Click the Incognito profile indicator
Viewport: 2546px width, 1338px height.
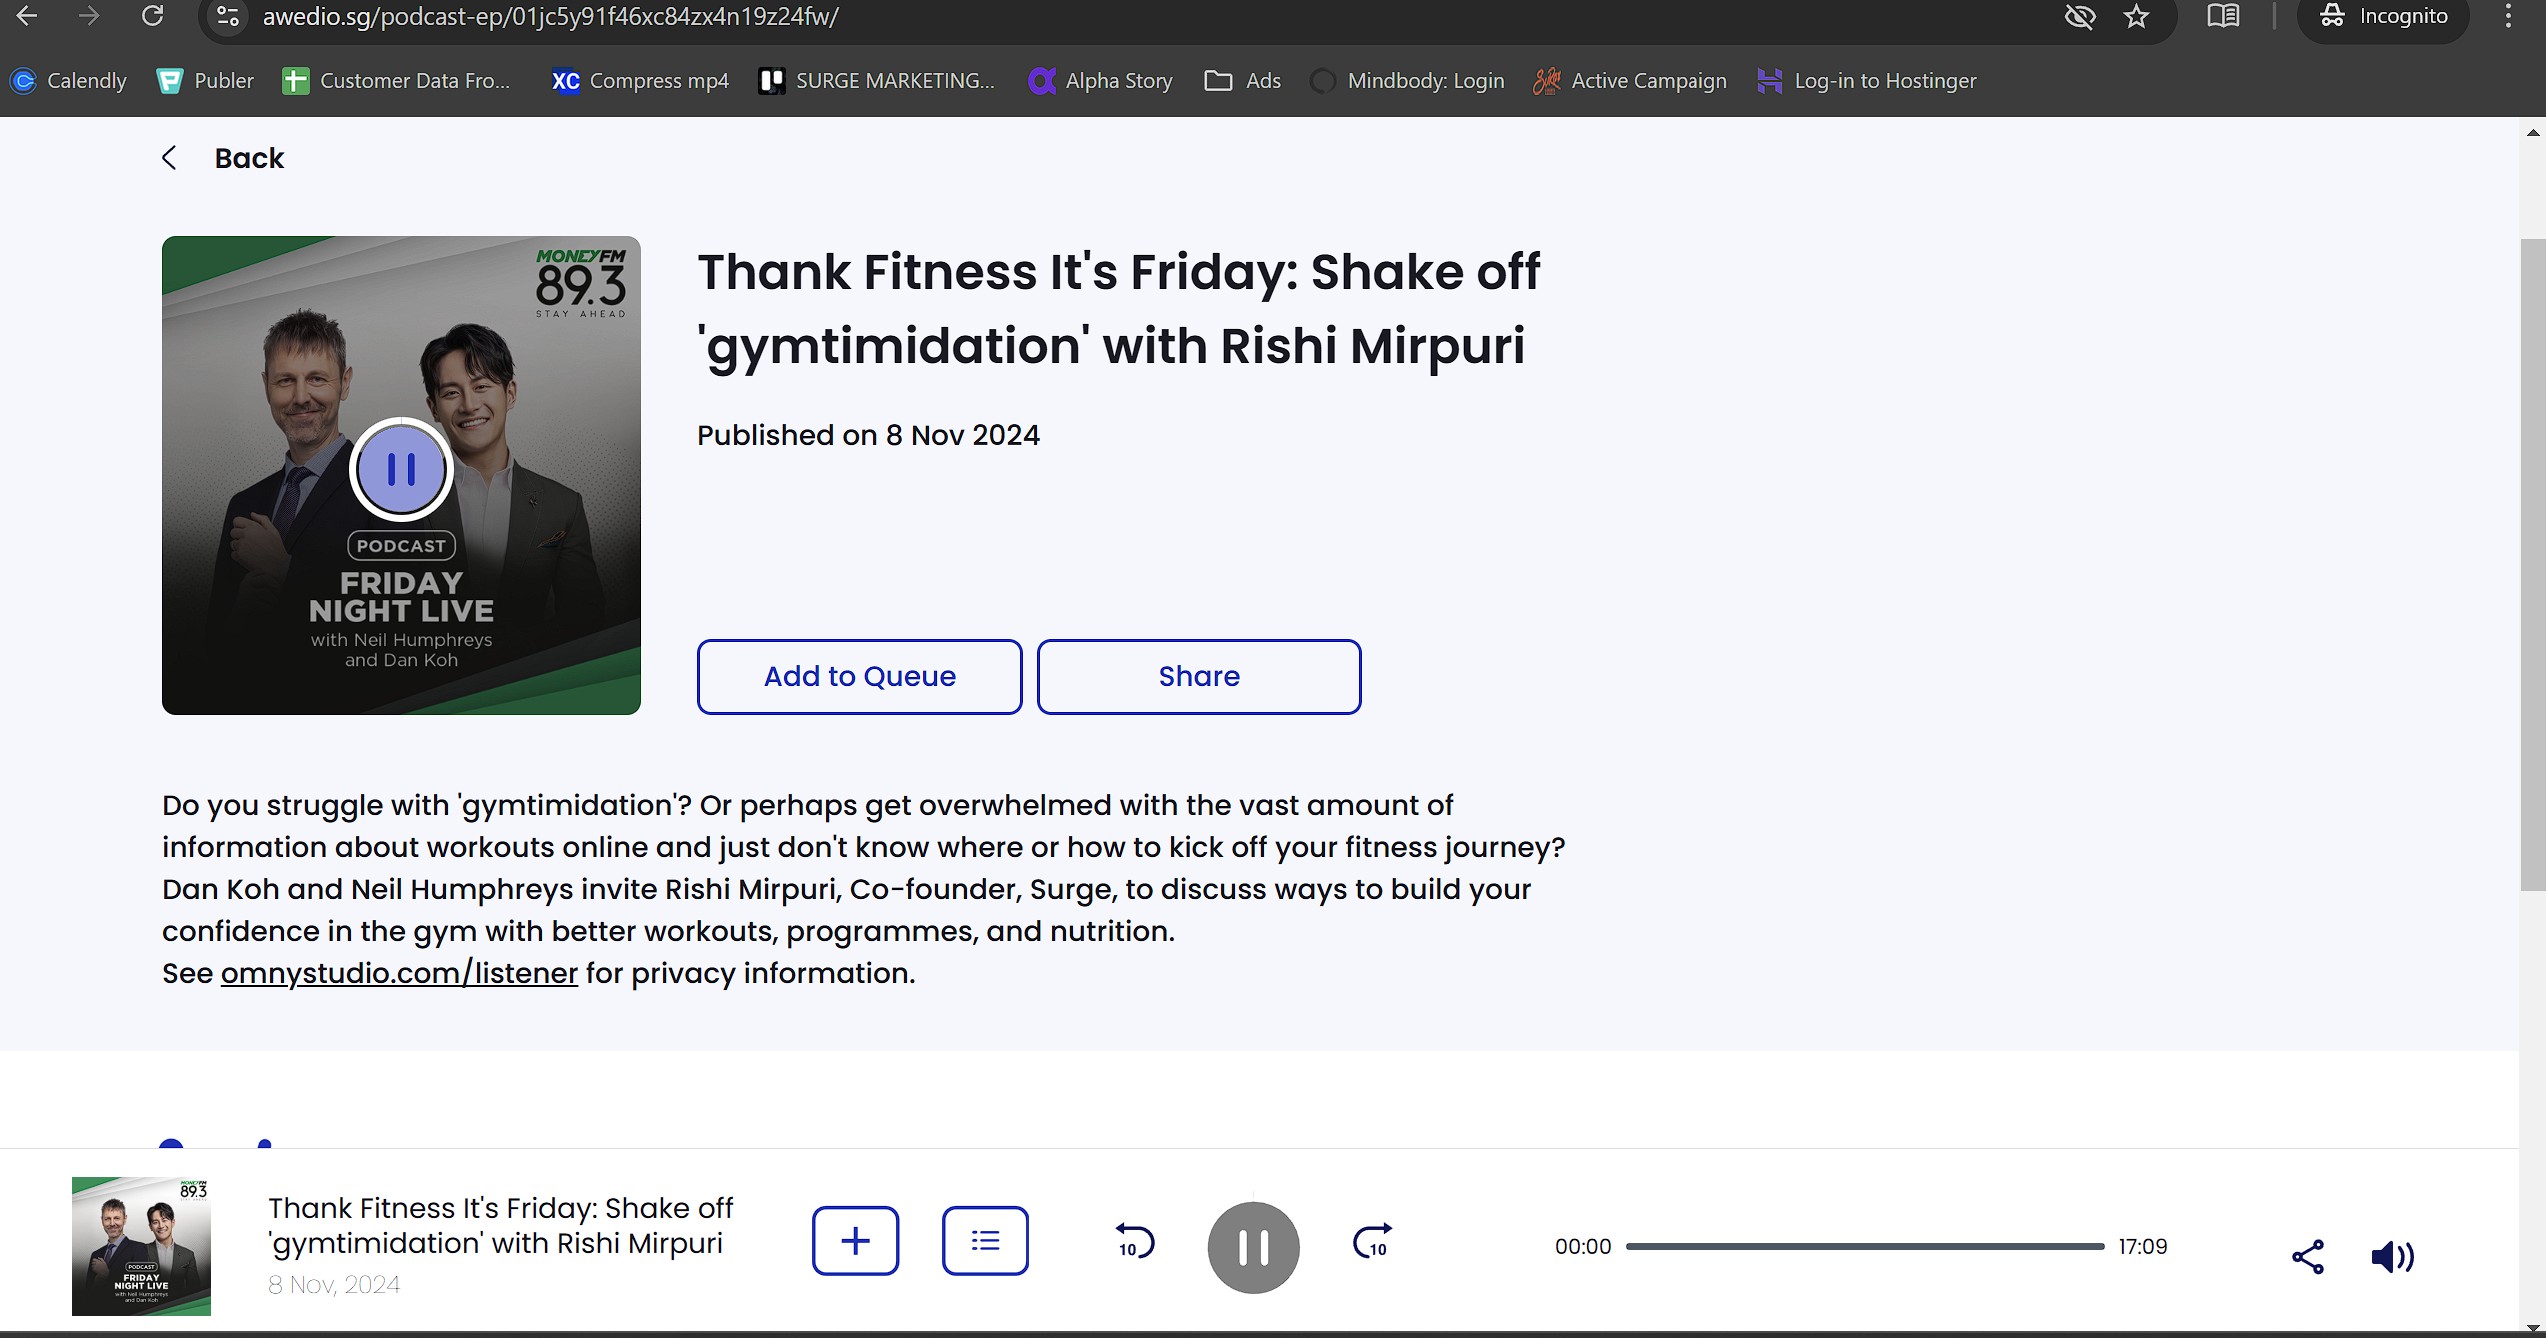(2383, 16)
